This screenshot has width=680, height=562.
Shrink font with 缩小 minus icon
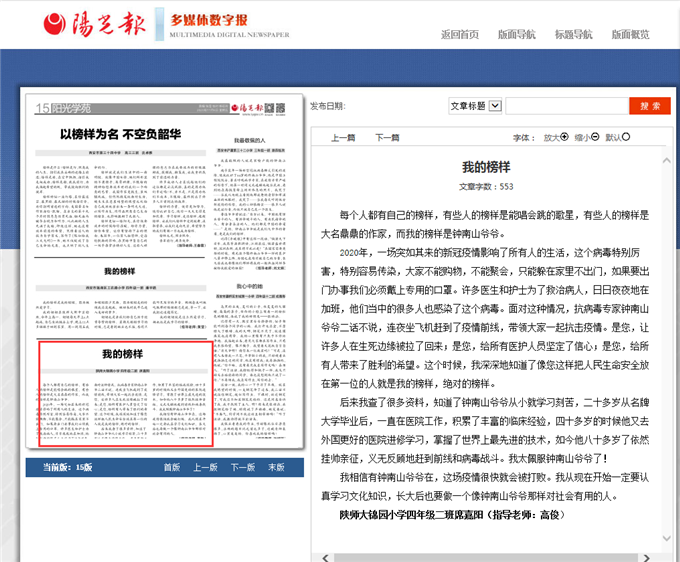(595, 137)
